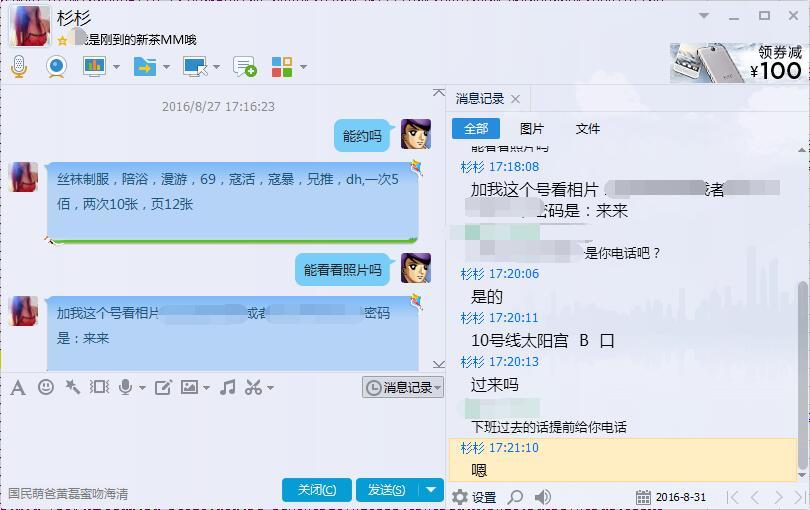810x510 pixels.
Task: Click the window shake icon
Action: (x=100, y=387)
